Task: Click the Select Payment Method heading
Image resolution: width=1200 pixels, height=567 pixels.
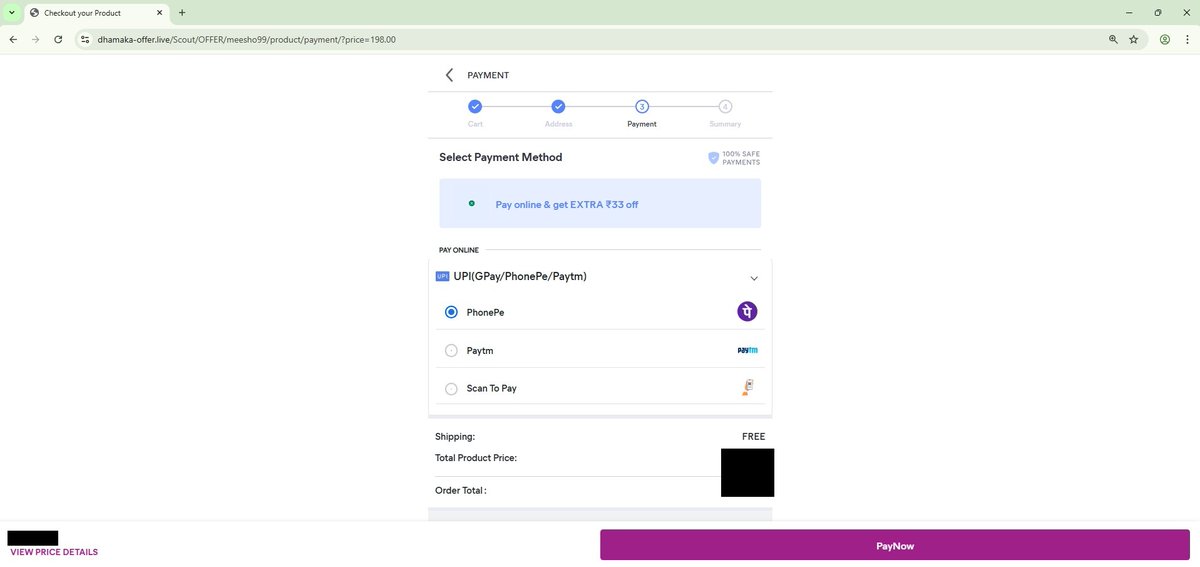Action: click(501, 157)
